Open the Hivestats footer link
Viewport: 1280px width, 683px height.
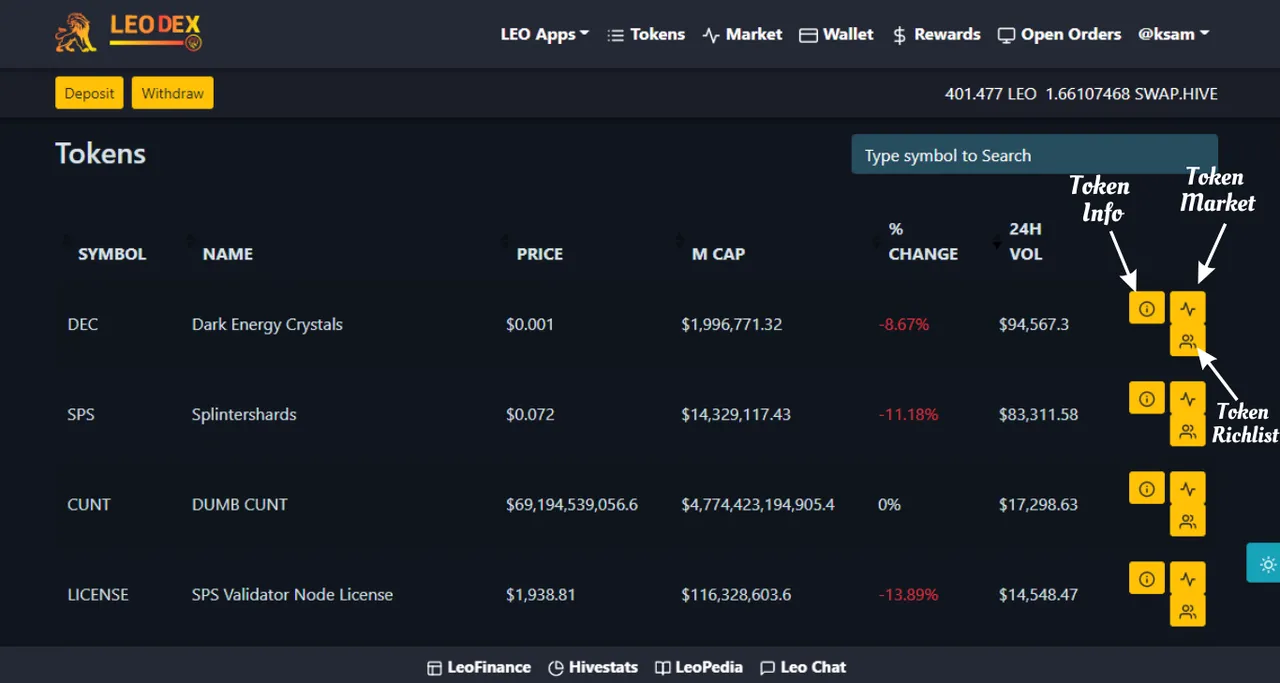[x=593, y=667]
